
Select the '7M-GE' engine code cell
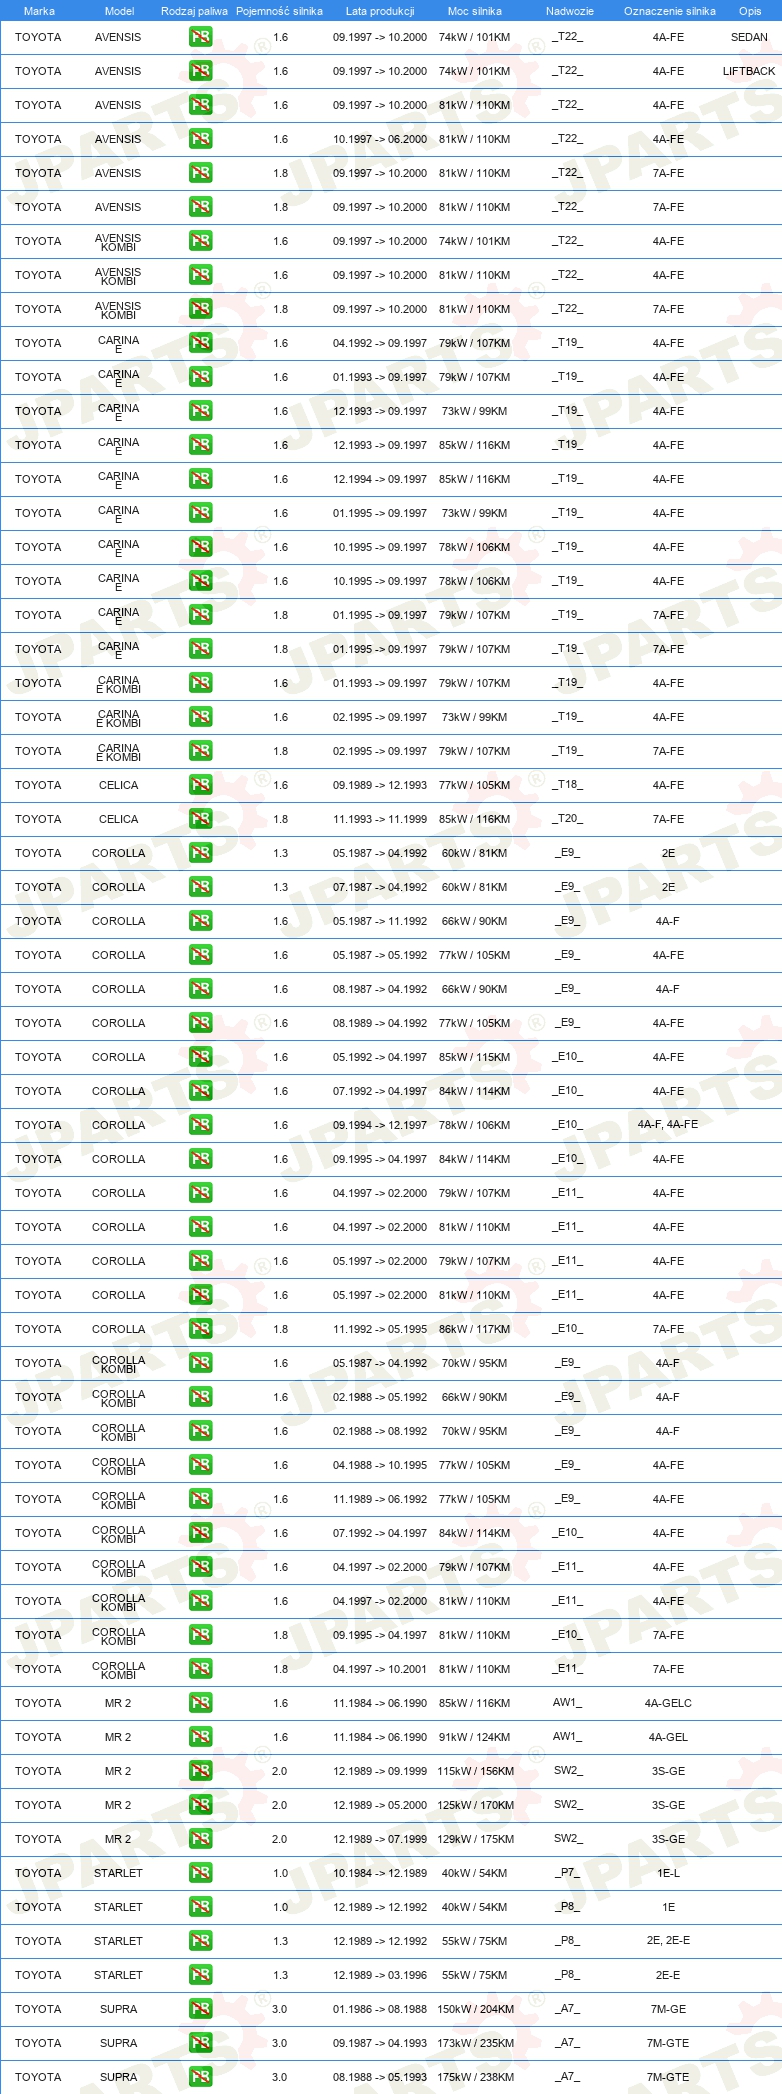click(x=668, y=2009)
